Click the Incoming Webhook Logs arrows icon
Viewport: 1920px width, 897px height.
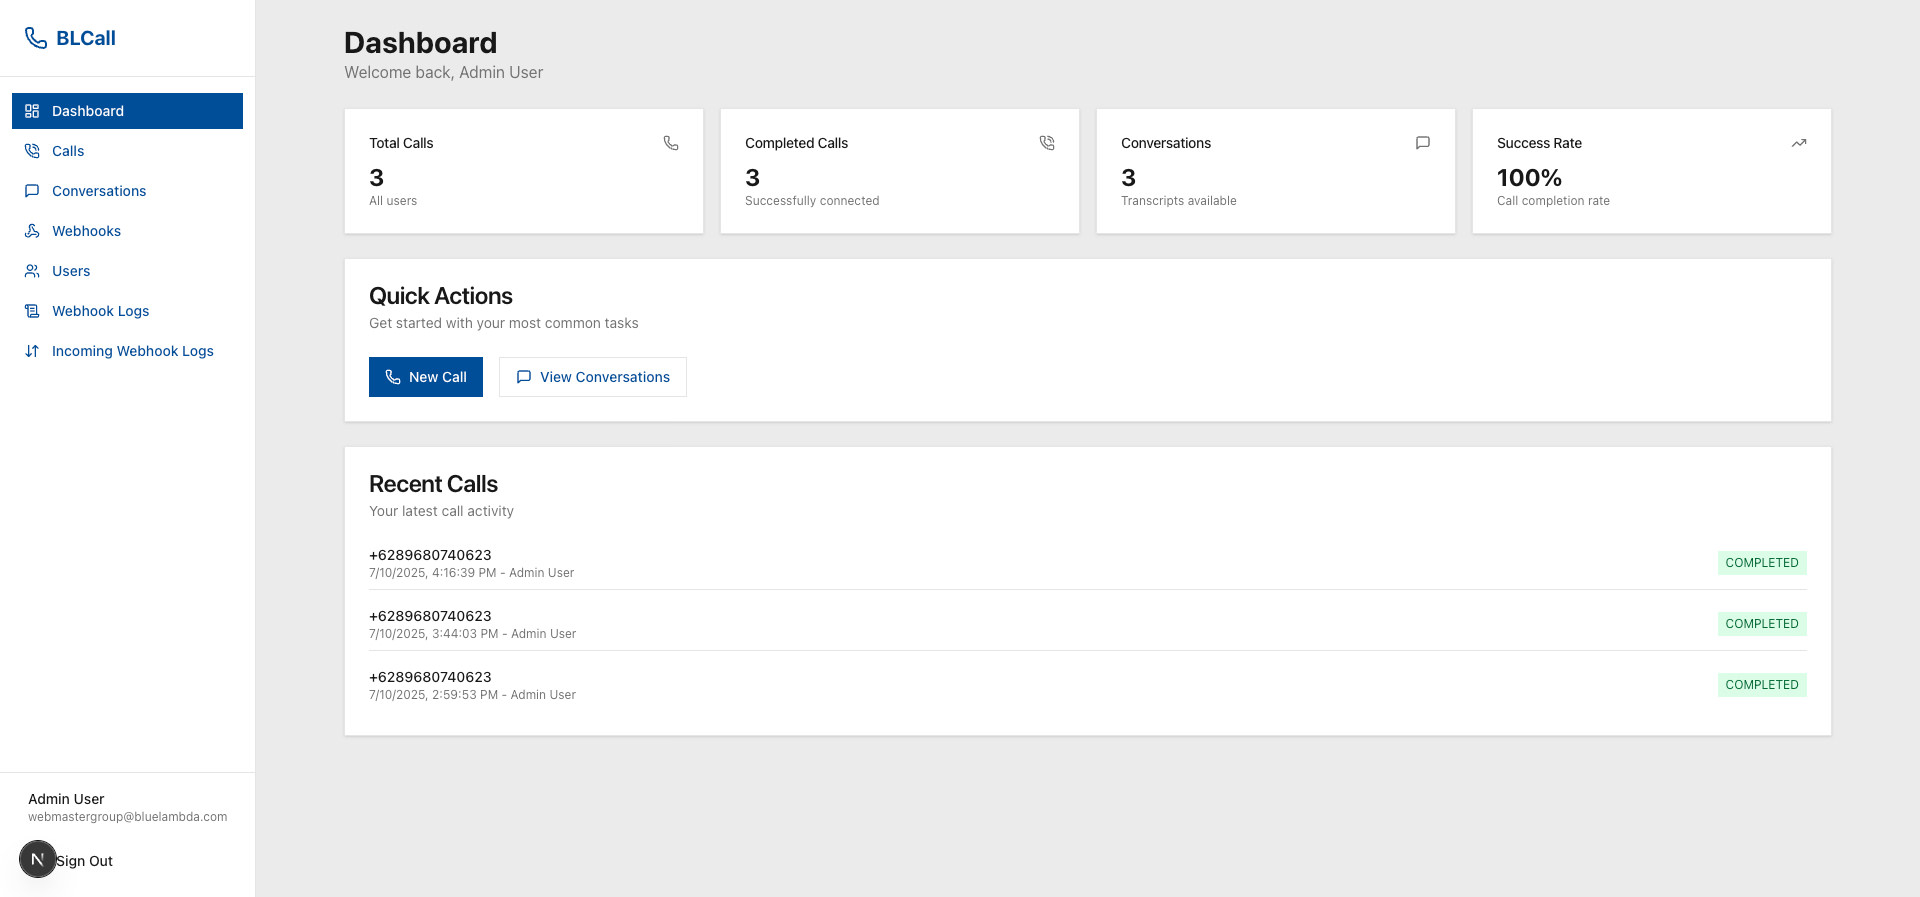click(x=32, y=351)
